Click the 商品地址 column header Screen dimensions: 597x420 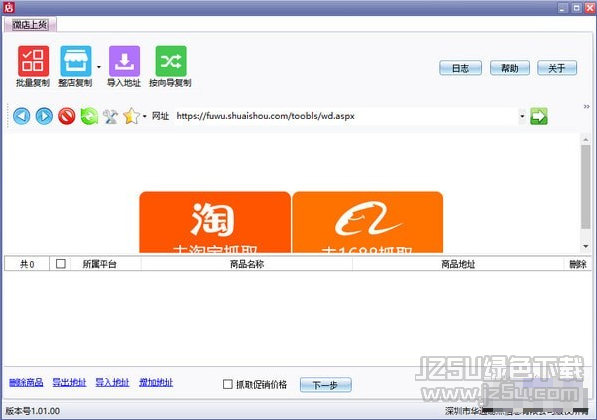coord(458,264)
